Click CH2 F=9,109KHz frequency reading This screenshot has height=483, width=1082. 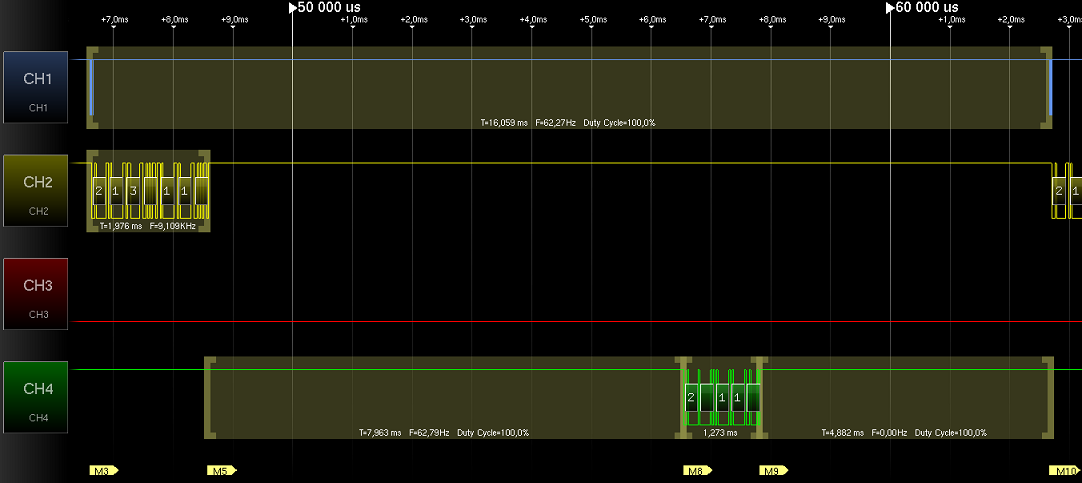(x=173, y=226)
